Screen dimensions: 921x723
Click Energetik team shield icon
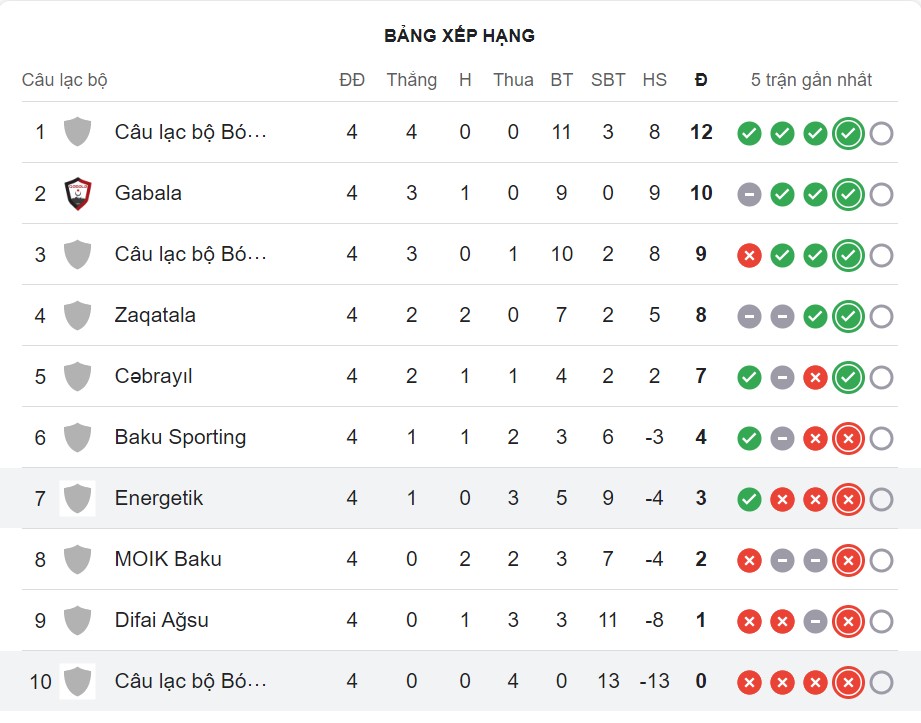[x=77, y=498]
